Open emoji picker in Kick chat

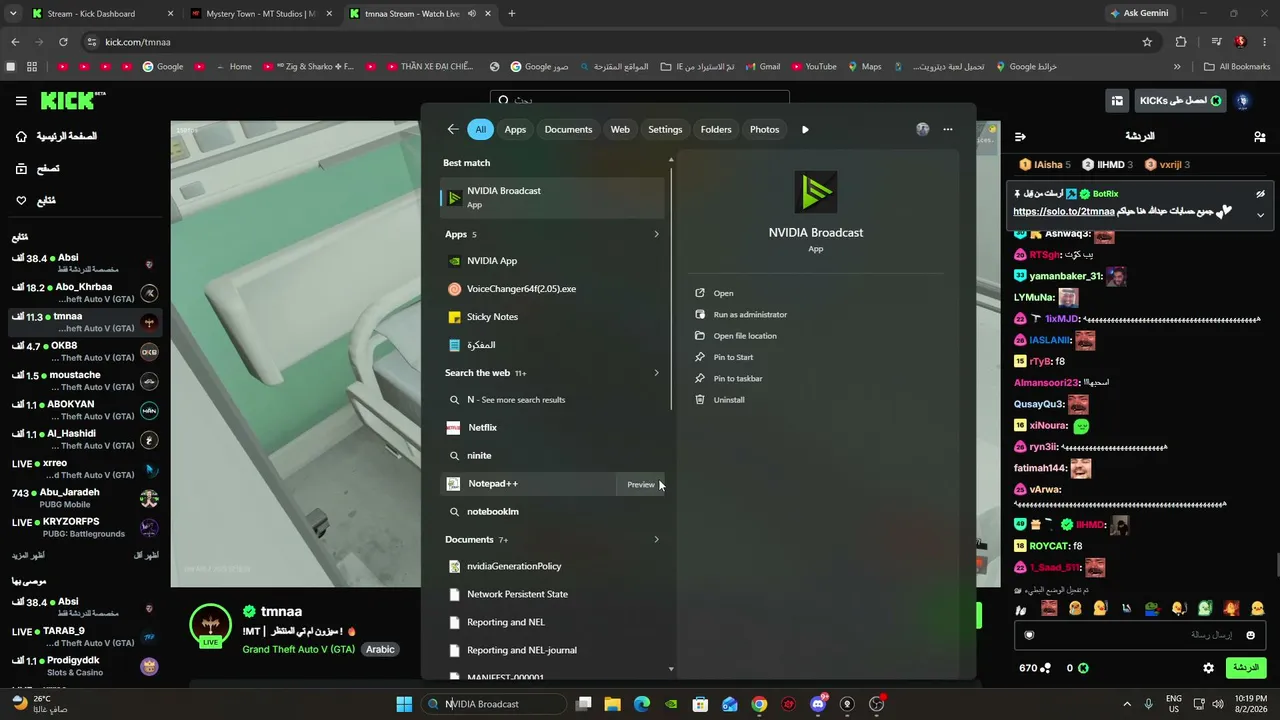coord(1250,635)
